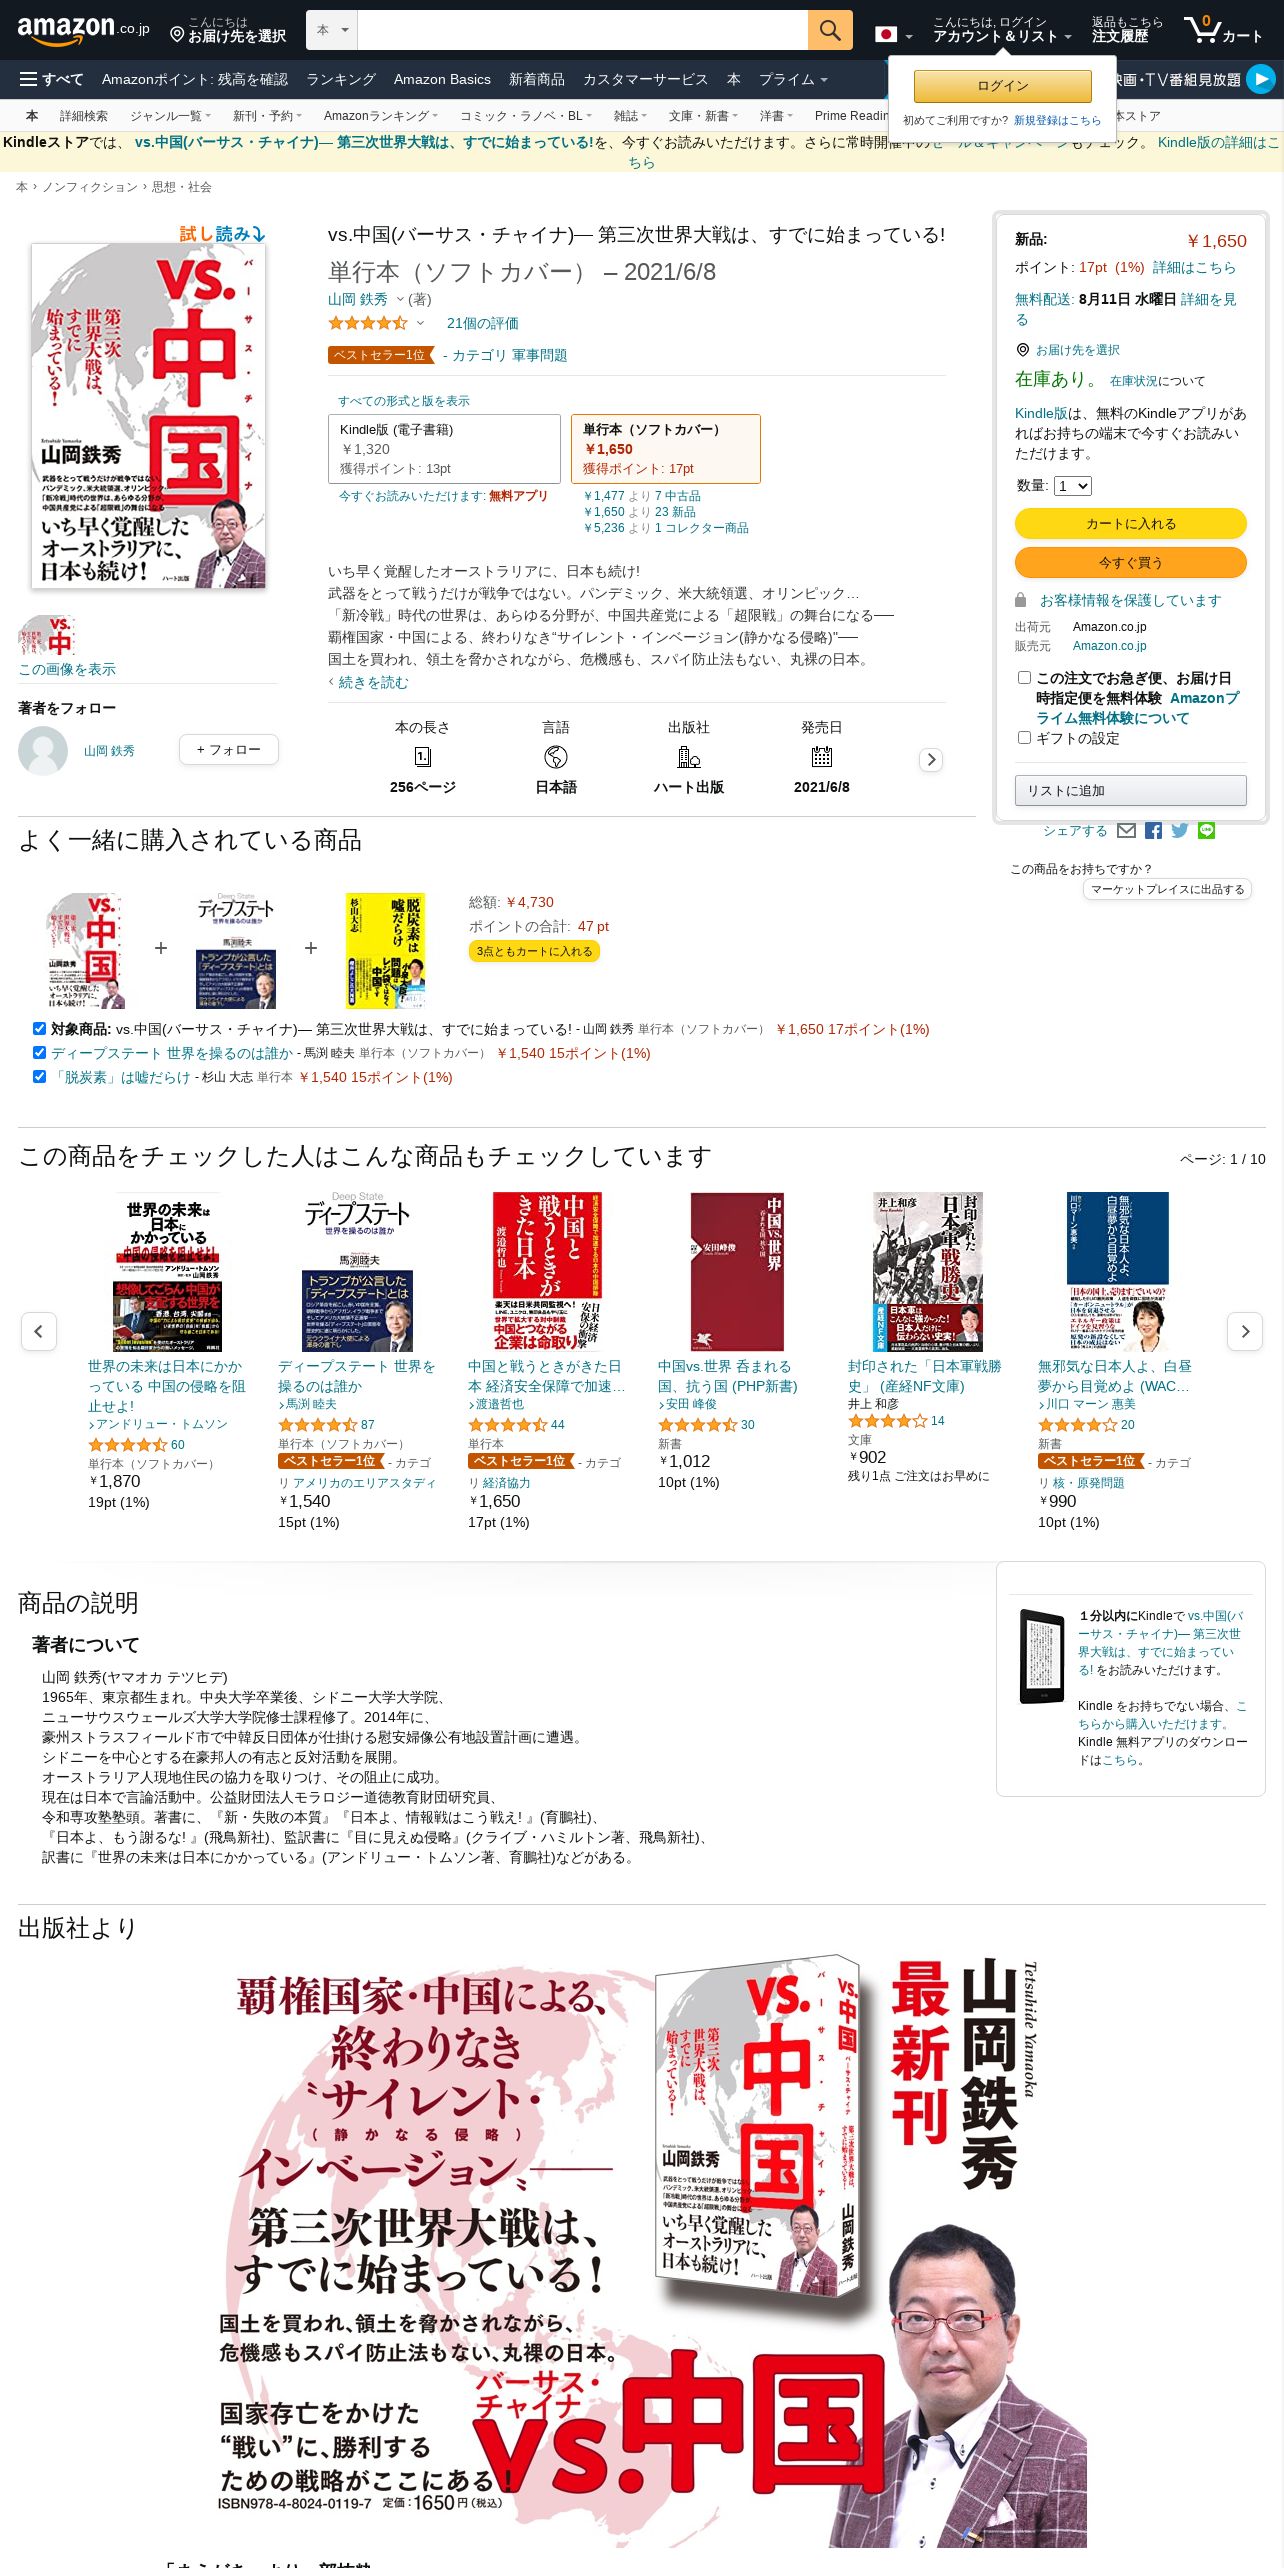
Task: Uncheck the 「脱炭素」は嘘だらけ bundle checkbox
Action: click(39, 1076)
